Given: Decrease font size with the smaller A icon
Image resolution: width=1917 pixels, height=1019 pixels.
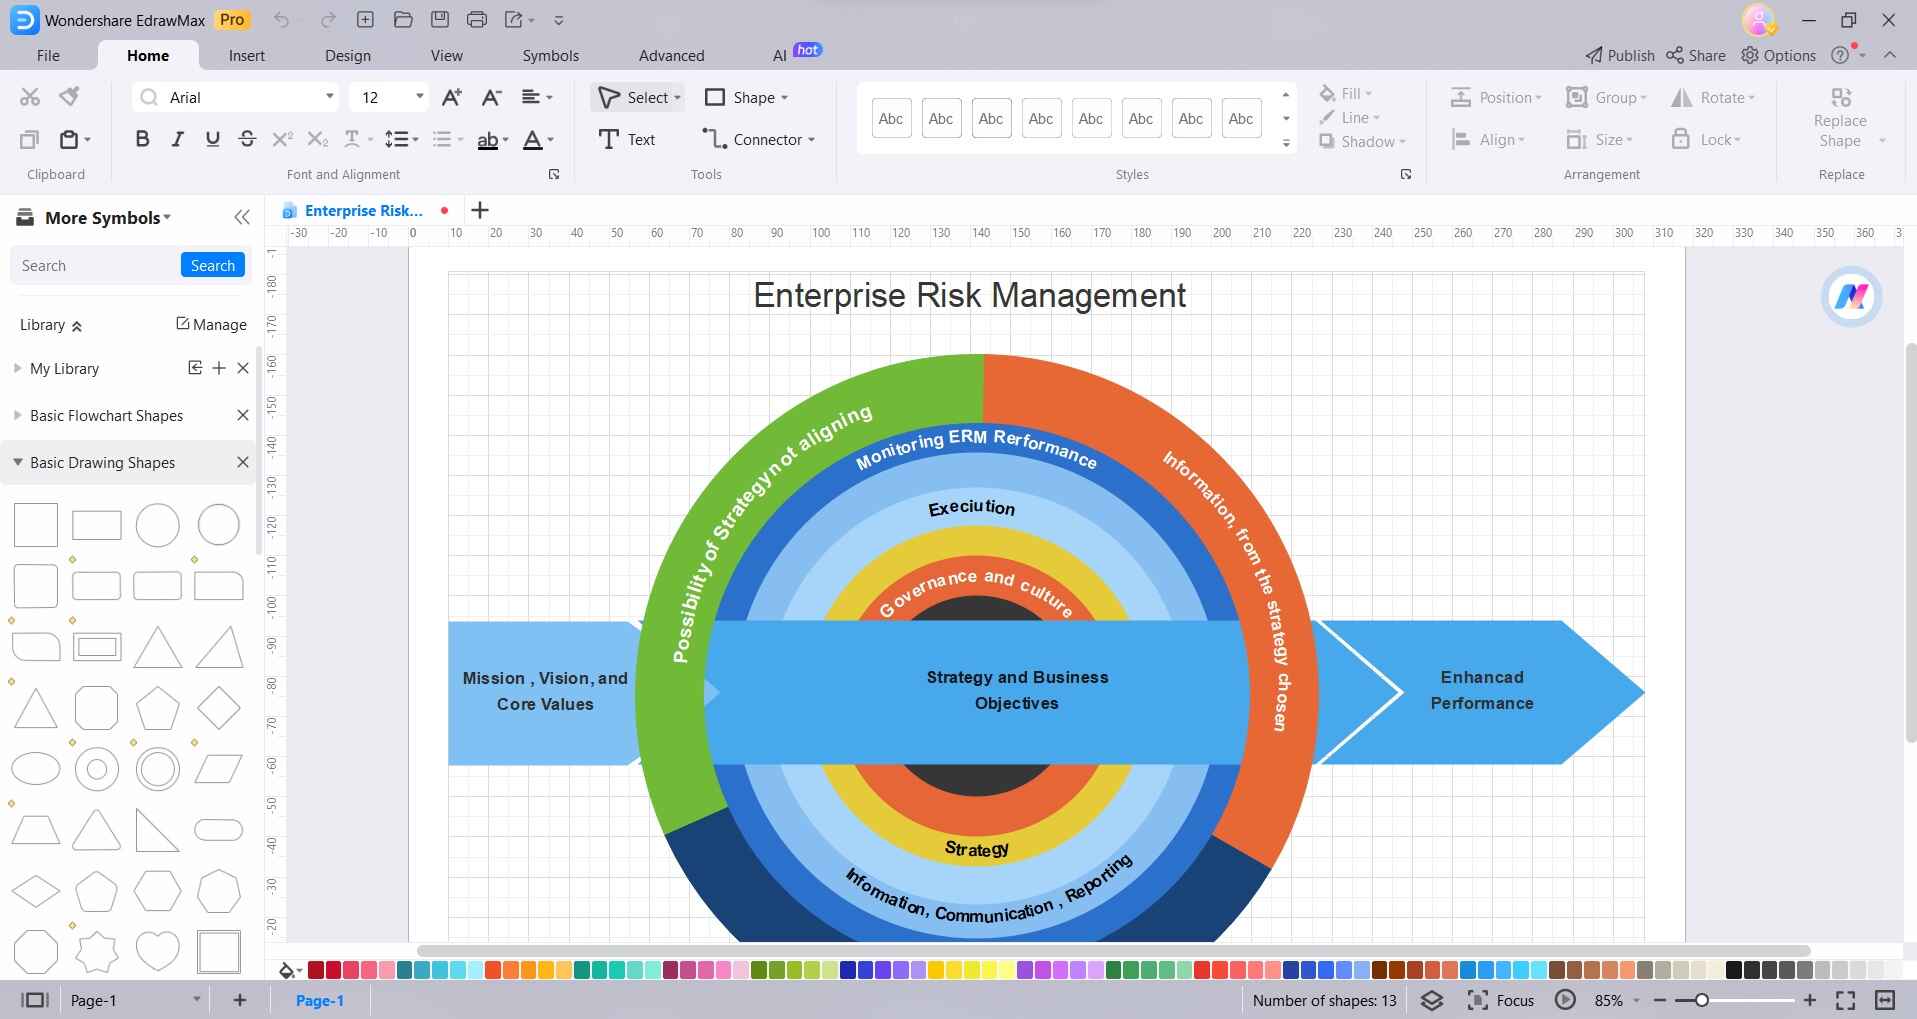Looking at the screenshot, I should point(491,97).
